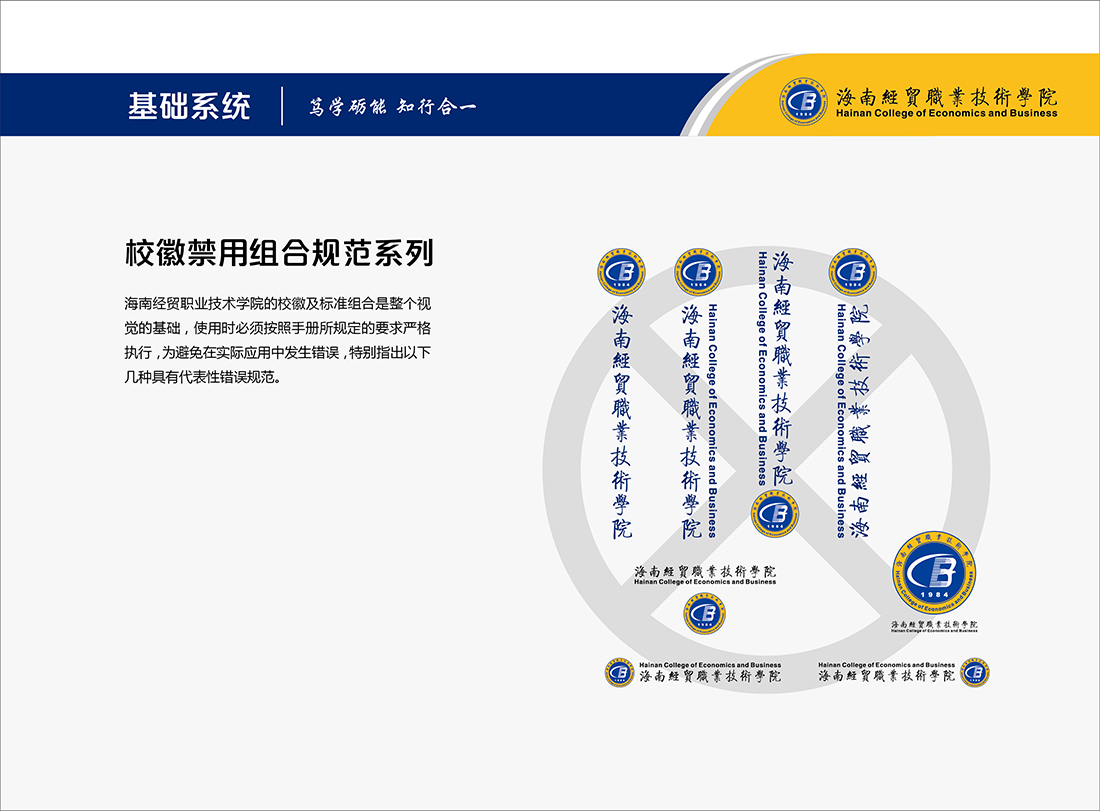Click the college emblem in the yellow header
The image size is (1100, 811).
[804, 103]
